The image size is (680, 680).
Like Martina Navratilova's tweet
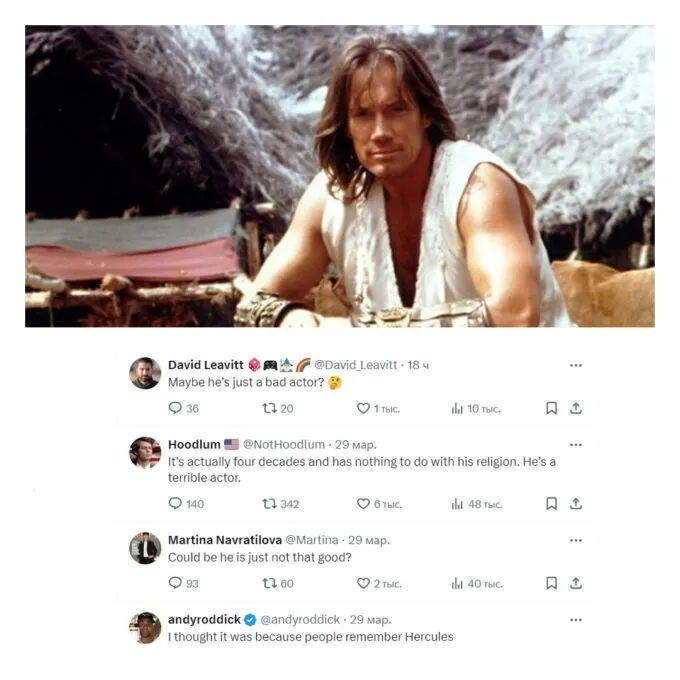(x=363, y=583)
